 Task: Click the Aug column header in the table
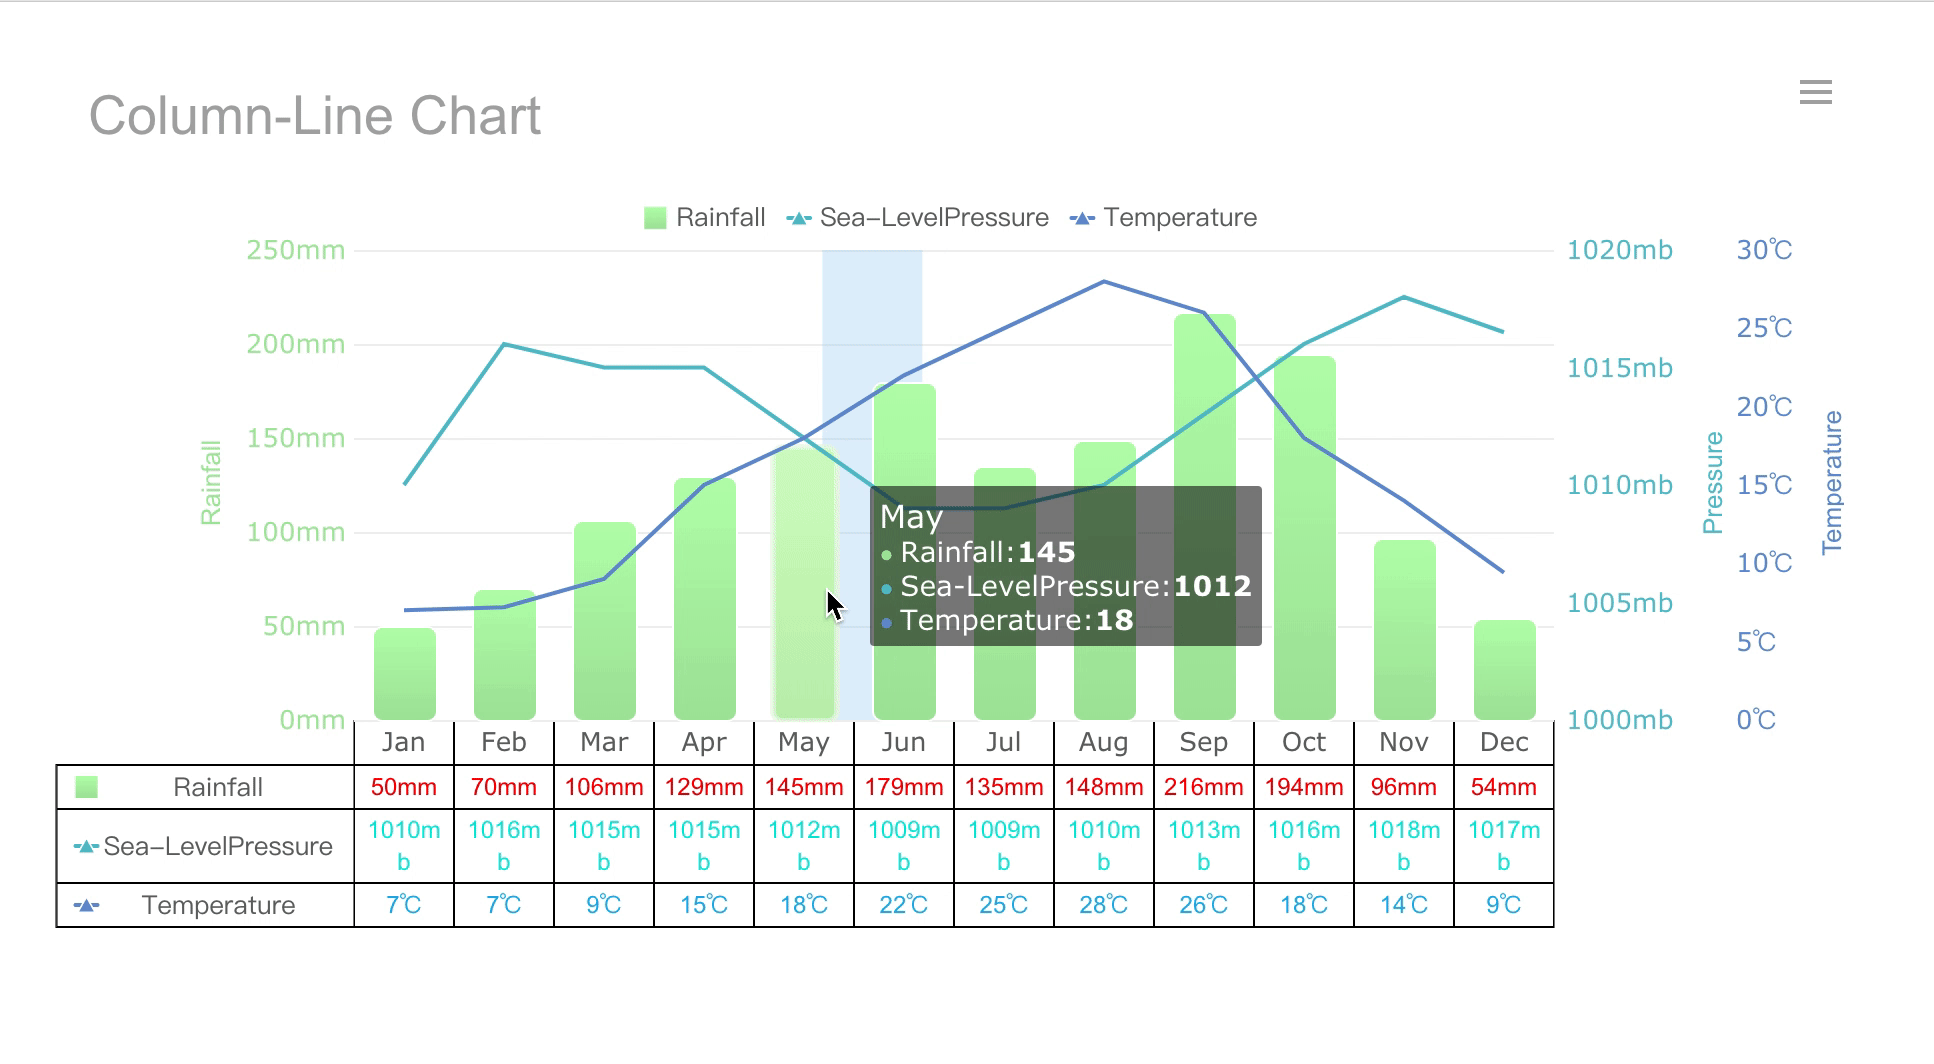1103,742
